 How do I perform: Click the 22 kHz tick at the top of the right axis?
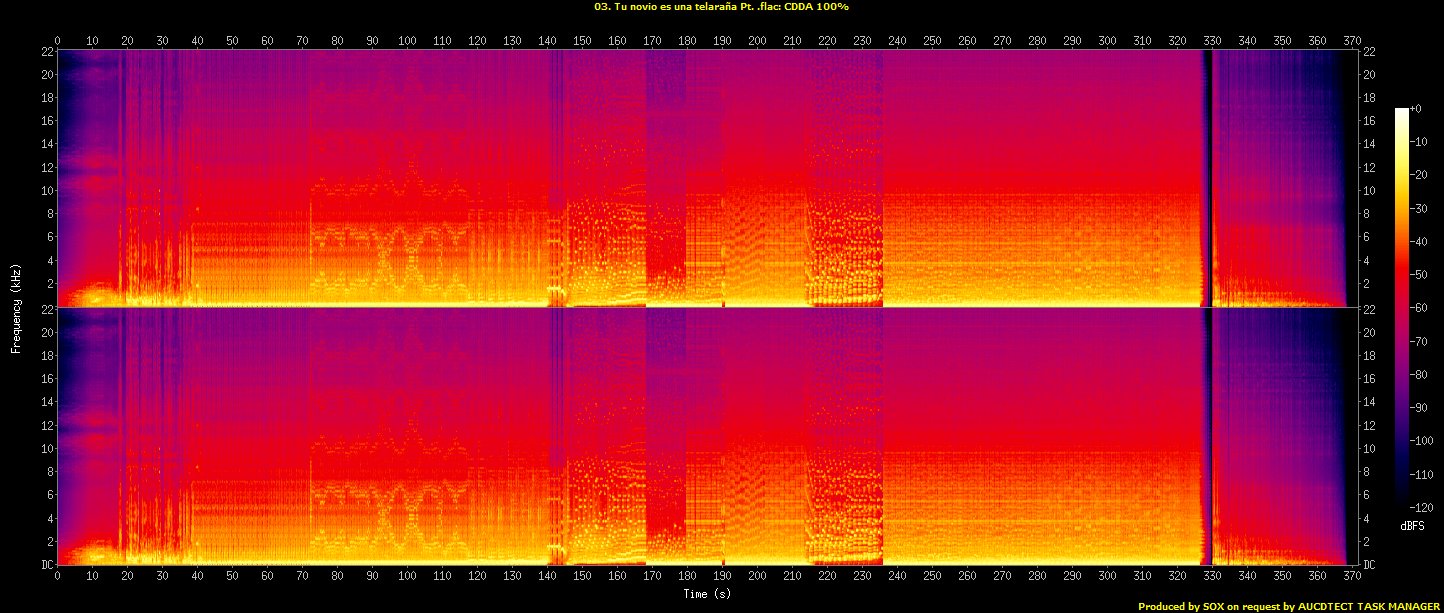click(x=1368, y=52)
